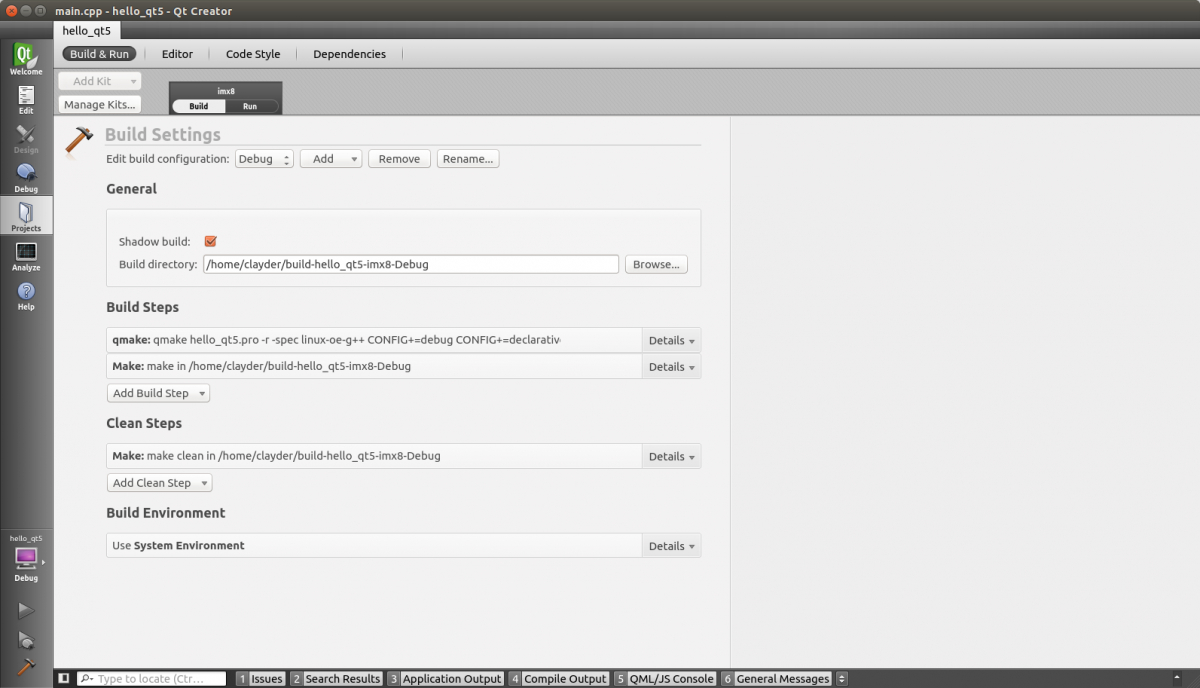This screenshot has width=1200, height=688.
Task: Toggle the output pane visibility button
Action: (64, 678)
